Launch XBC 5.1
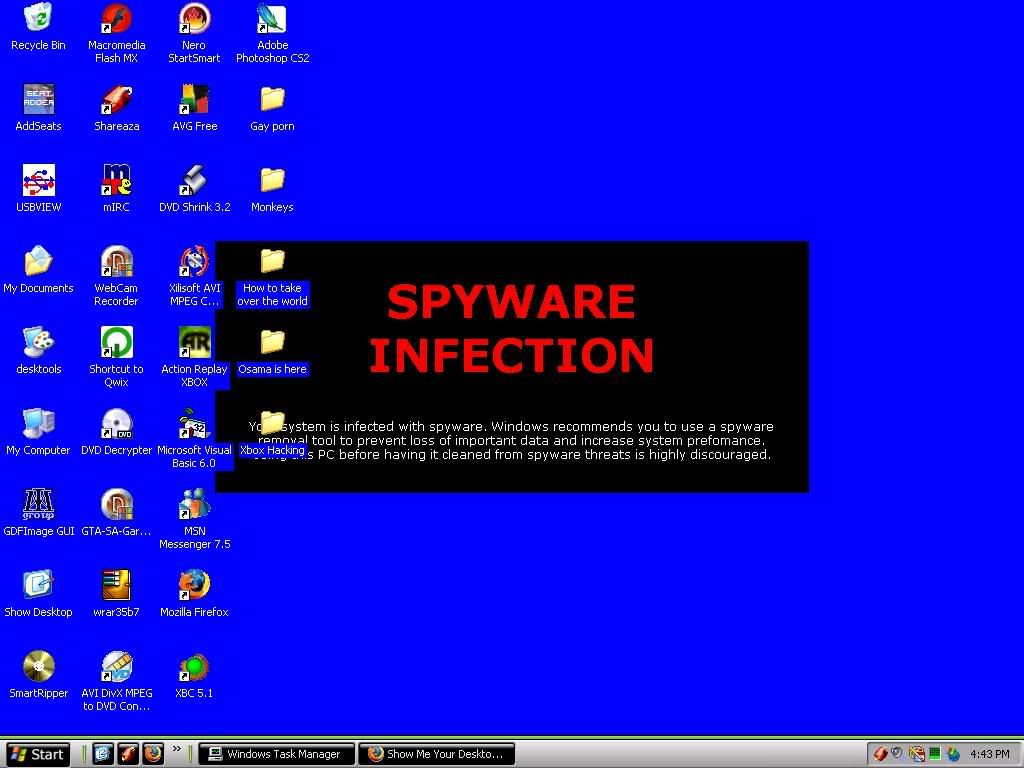The width and height of the screenshot is (1024, 768). point(193,670)
